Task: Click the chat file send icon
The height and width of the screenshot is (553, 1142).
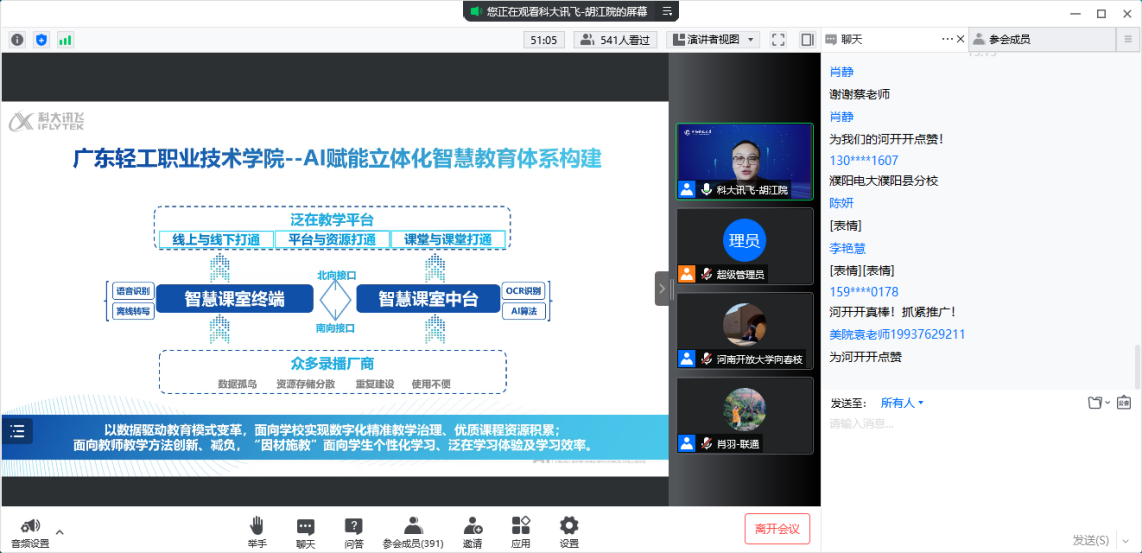Action: (x=1096, y=403)
